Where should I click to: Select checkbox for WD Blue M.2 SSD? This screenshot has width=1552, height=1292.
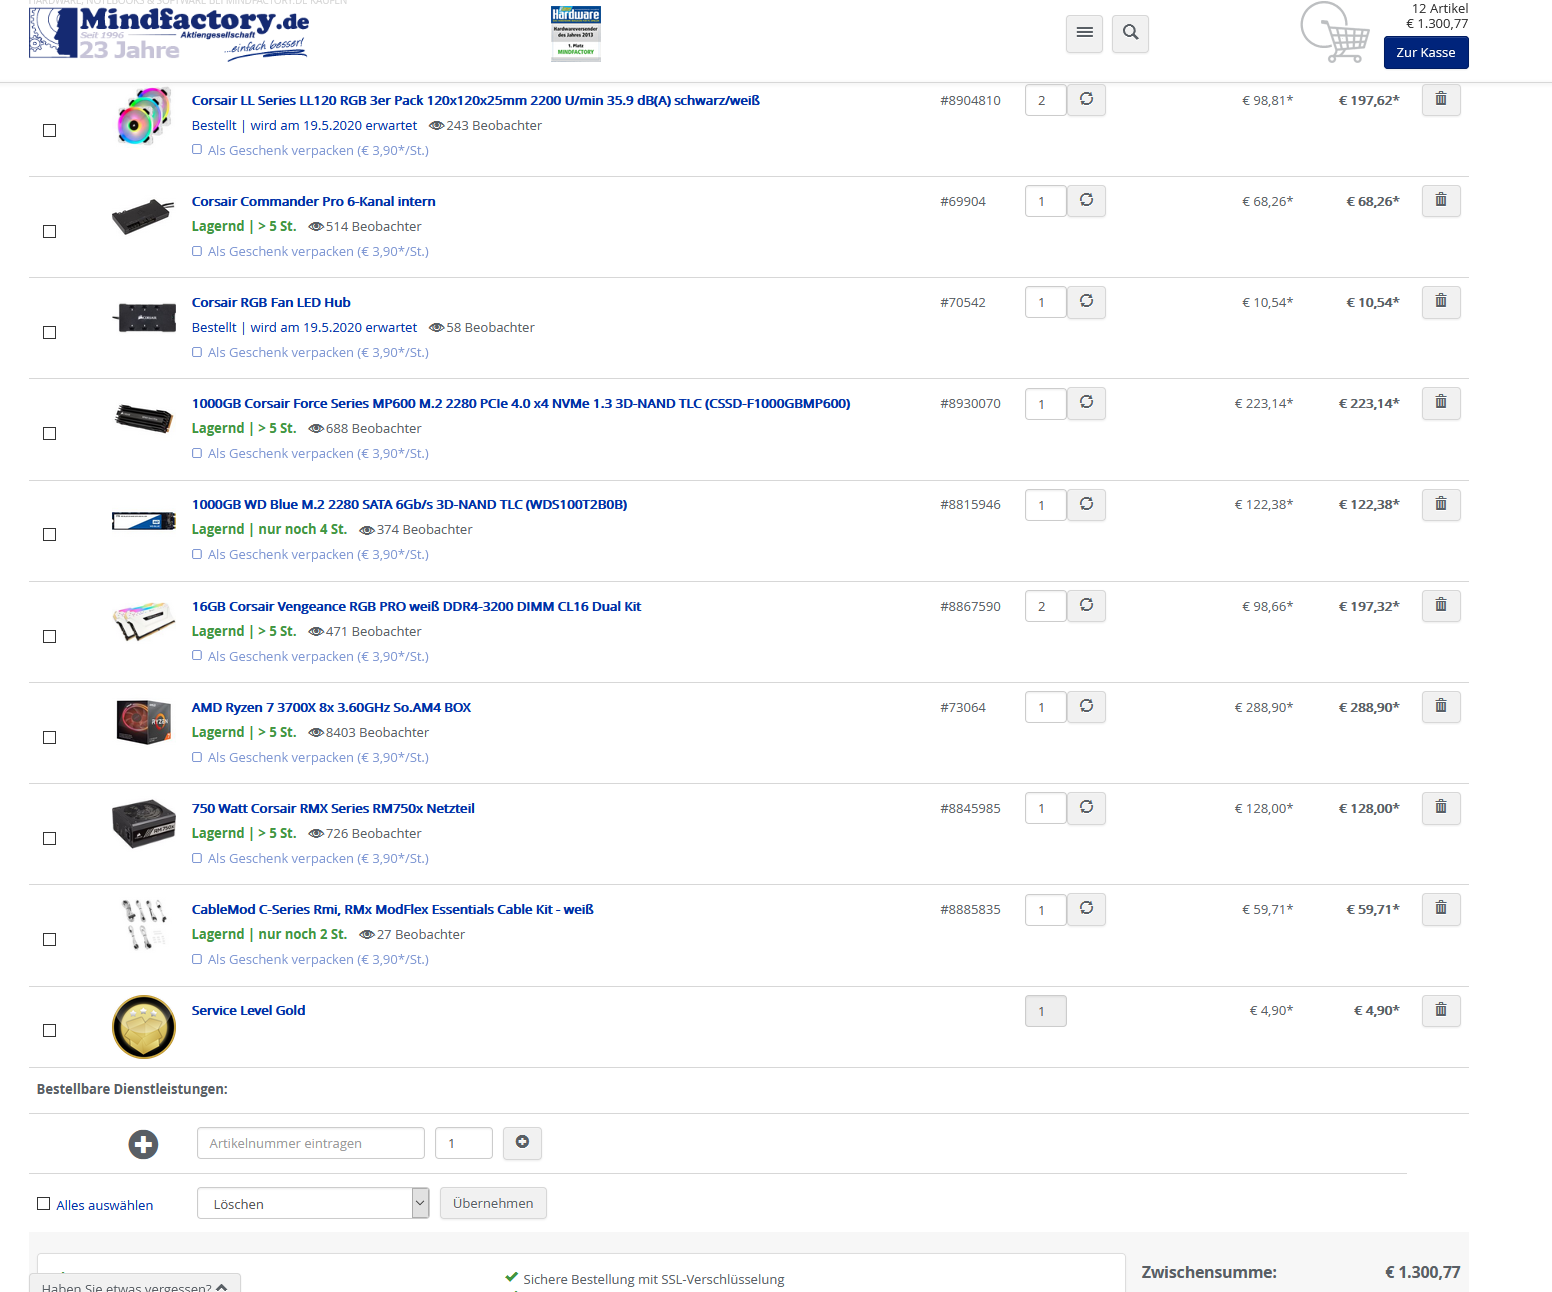click(x=49, y=535)
